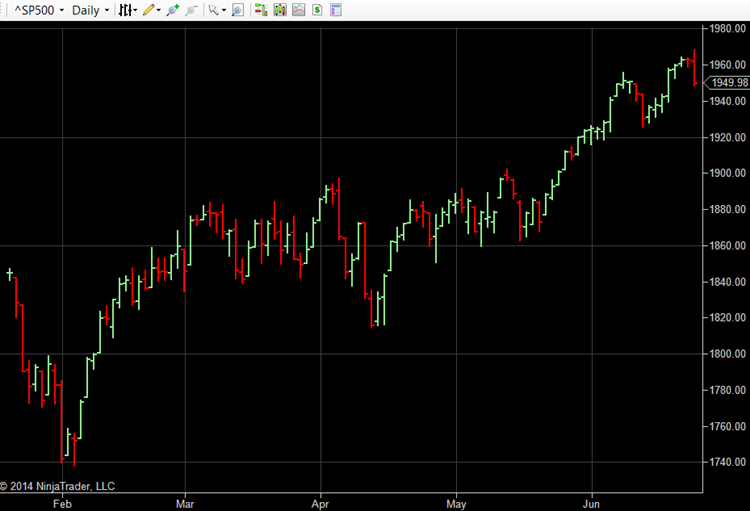The image size is (750, 511).
Task: Click the 1820.00 price axis label
Action: tap(727, 318)
